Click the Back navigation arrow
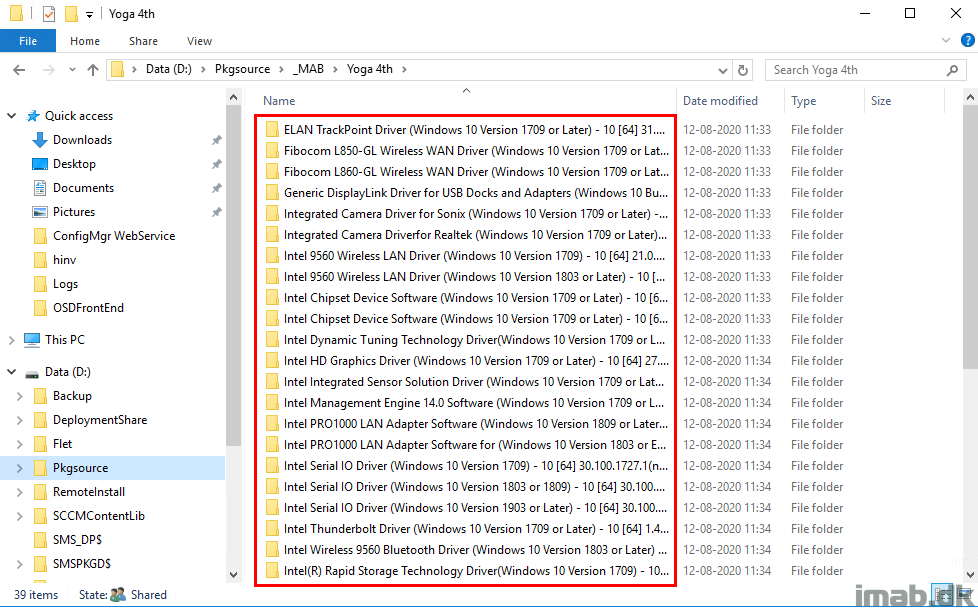This screenshot has height=608, width=978. coord(19,70)
